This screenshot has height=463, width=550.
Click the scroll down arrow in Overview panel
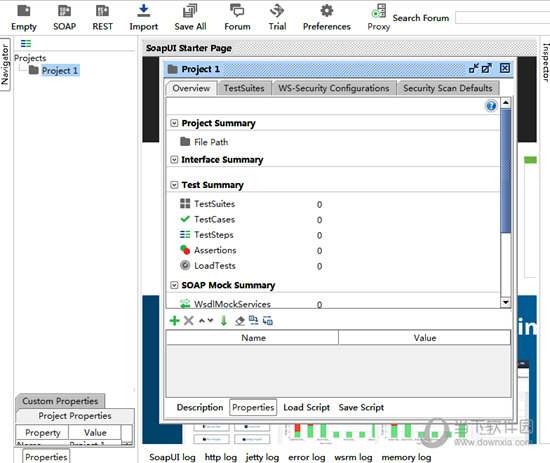coord(505,302)
